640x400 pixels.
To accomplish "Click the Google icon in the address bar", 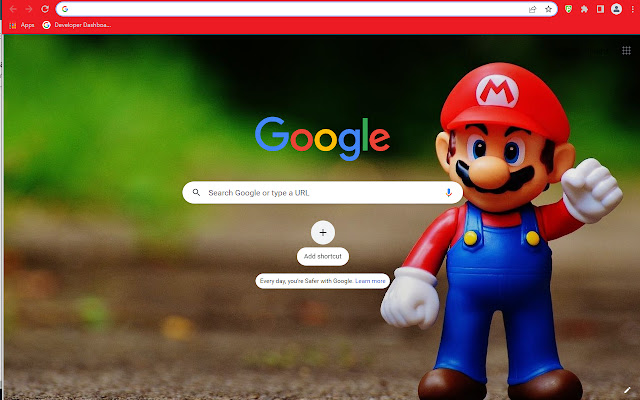I will pos(65,9).
